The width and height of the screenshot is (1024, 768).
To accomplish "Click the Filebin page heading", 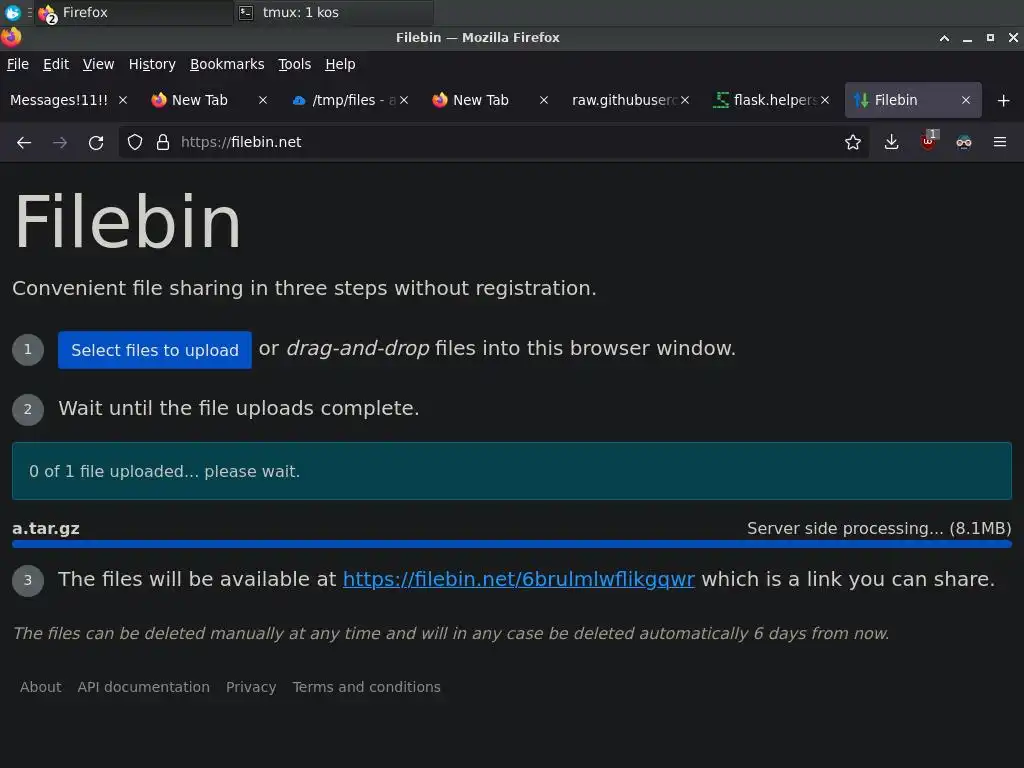I will click(x=127, y=222).
